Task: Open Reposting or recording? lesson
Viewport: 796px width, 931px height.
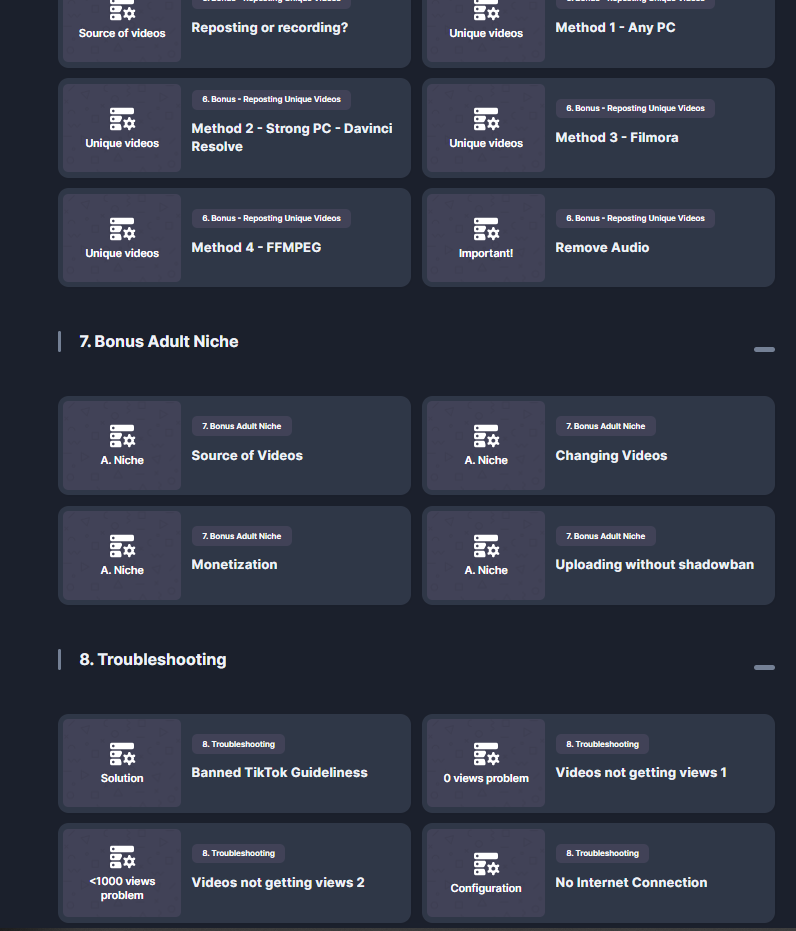Action: [x=269, y=27]
